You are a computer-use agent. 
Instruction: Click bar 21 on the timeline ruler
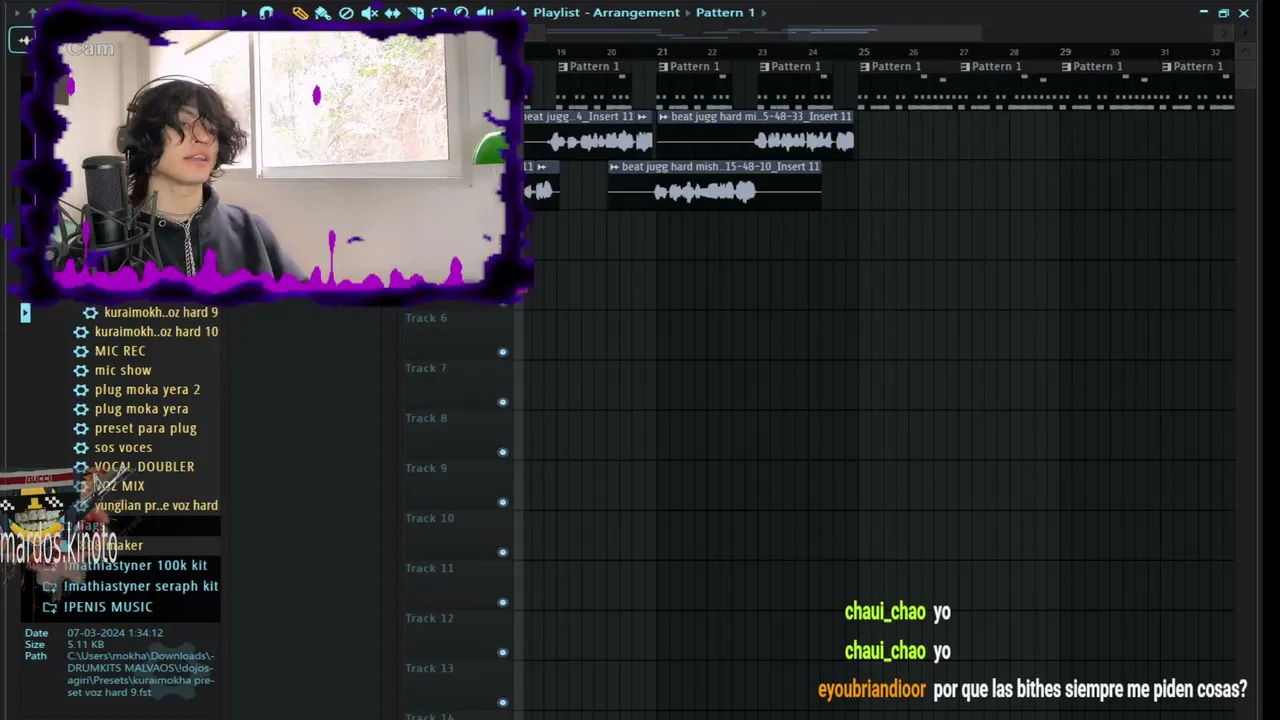(662, 52)
